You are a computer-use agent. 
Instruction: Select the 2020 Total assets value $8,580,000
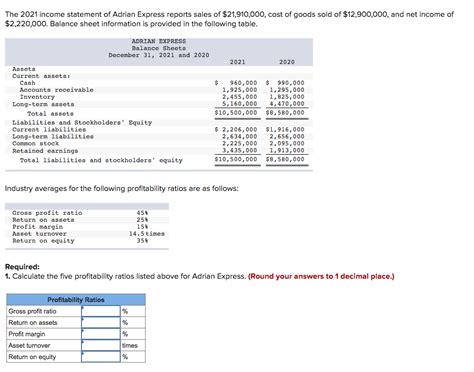(285, 113)
